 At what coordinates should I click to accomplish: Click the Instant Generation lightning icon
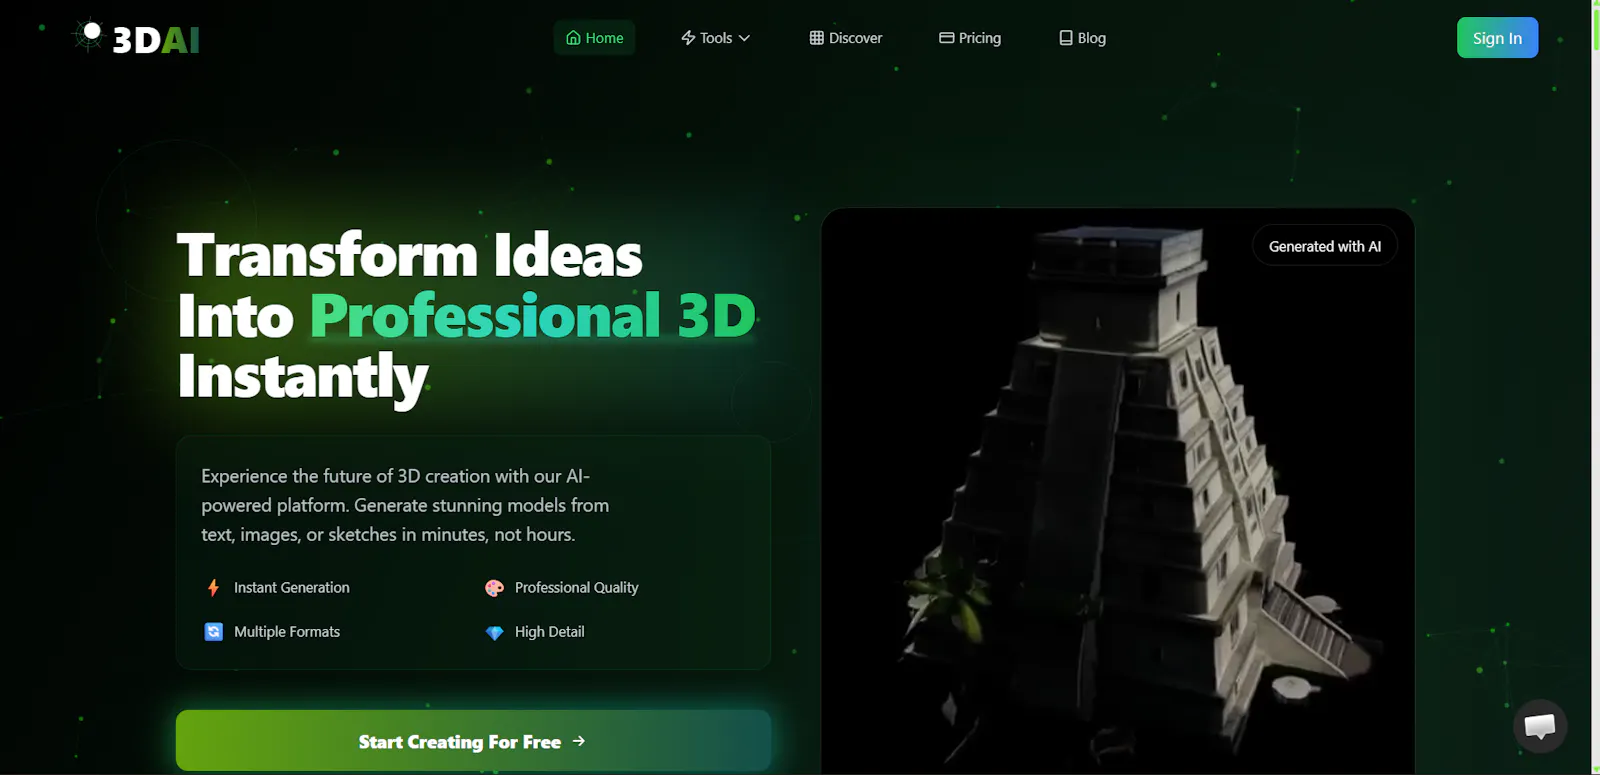point(213,588)
